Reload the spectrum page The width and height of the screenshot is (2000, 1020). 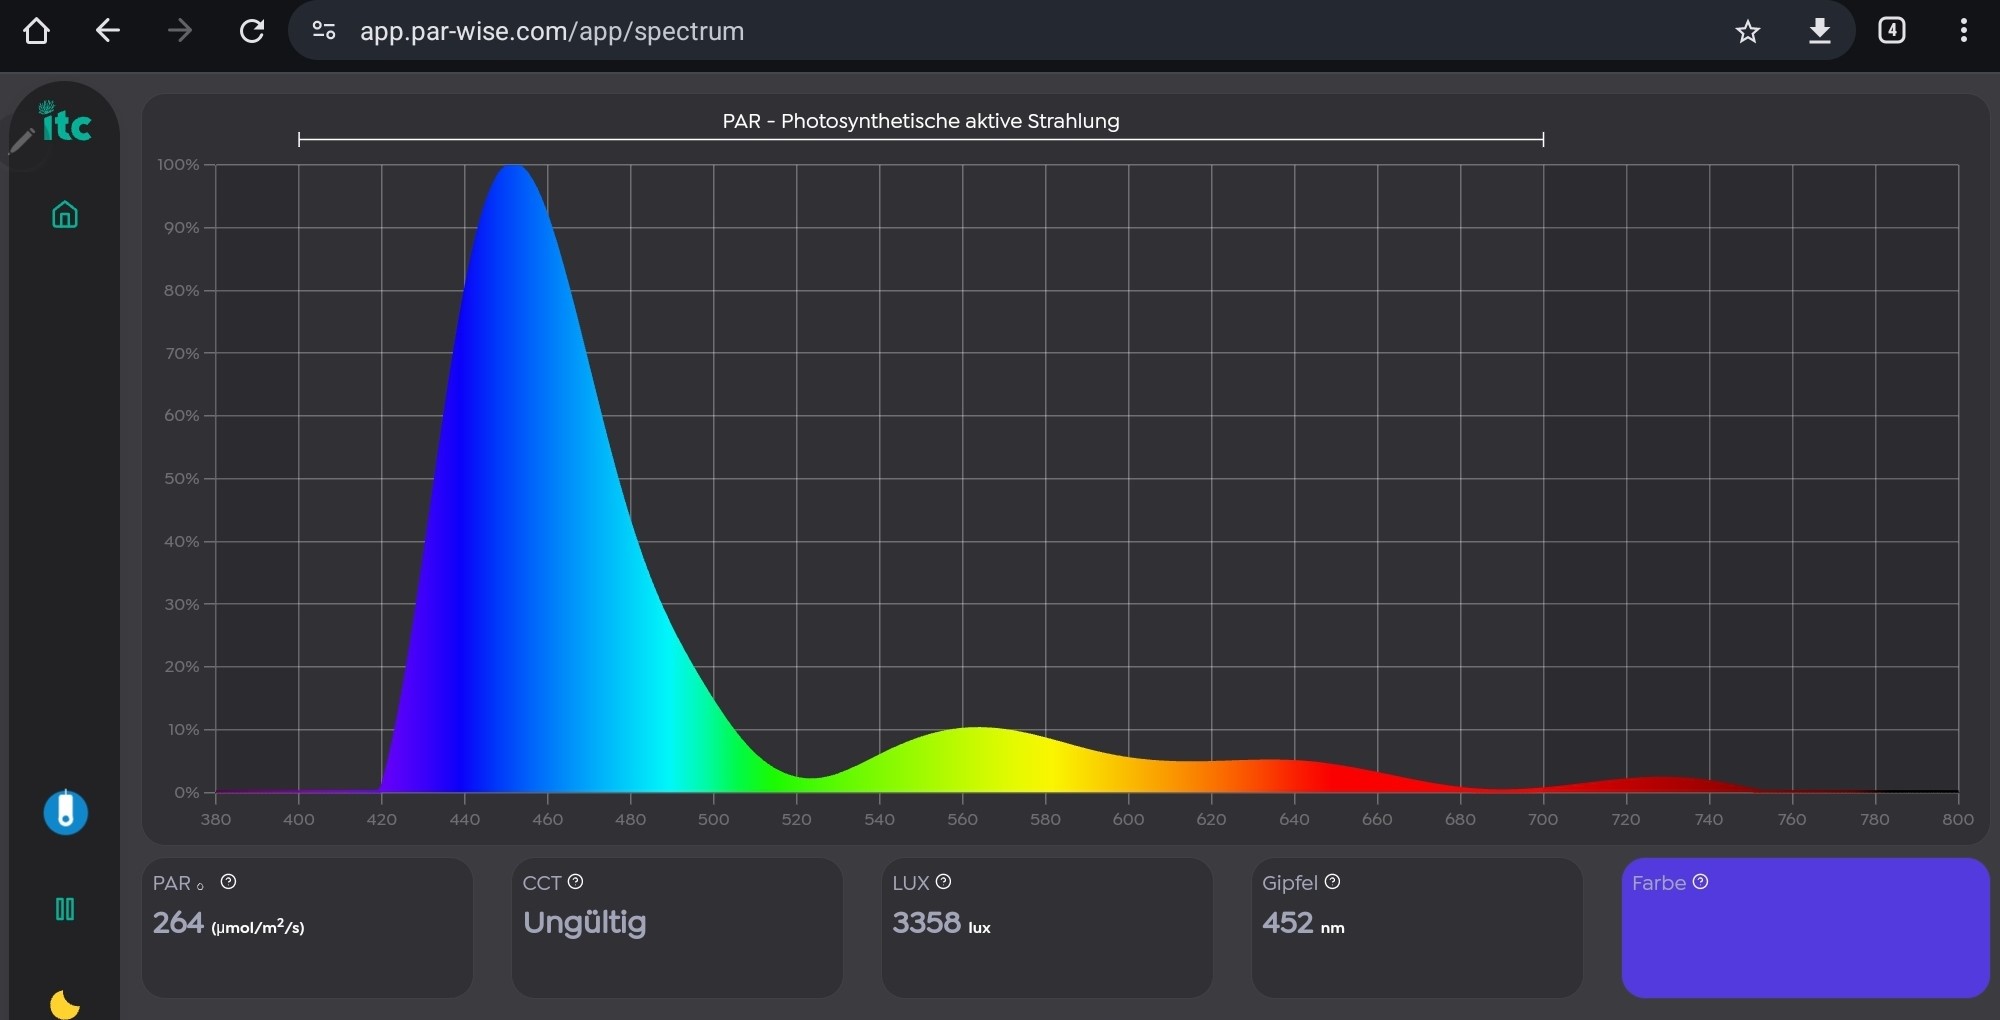point(252,31)
